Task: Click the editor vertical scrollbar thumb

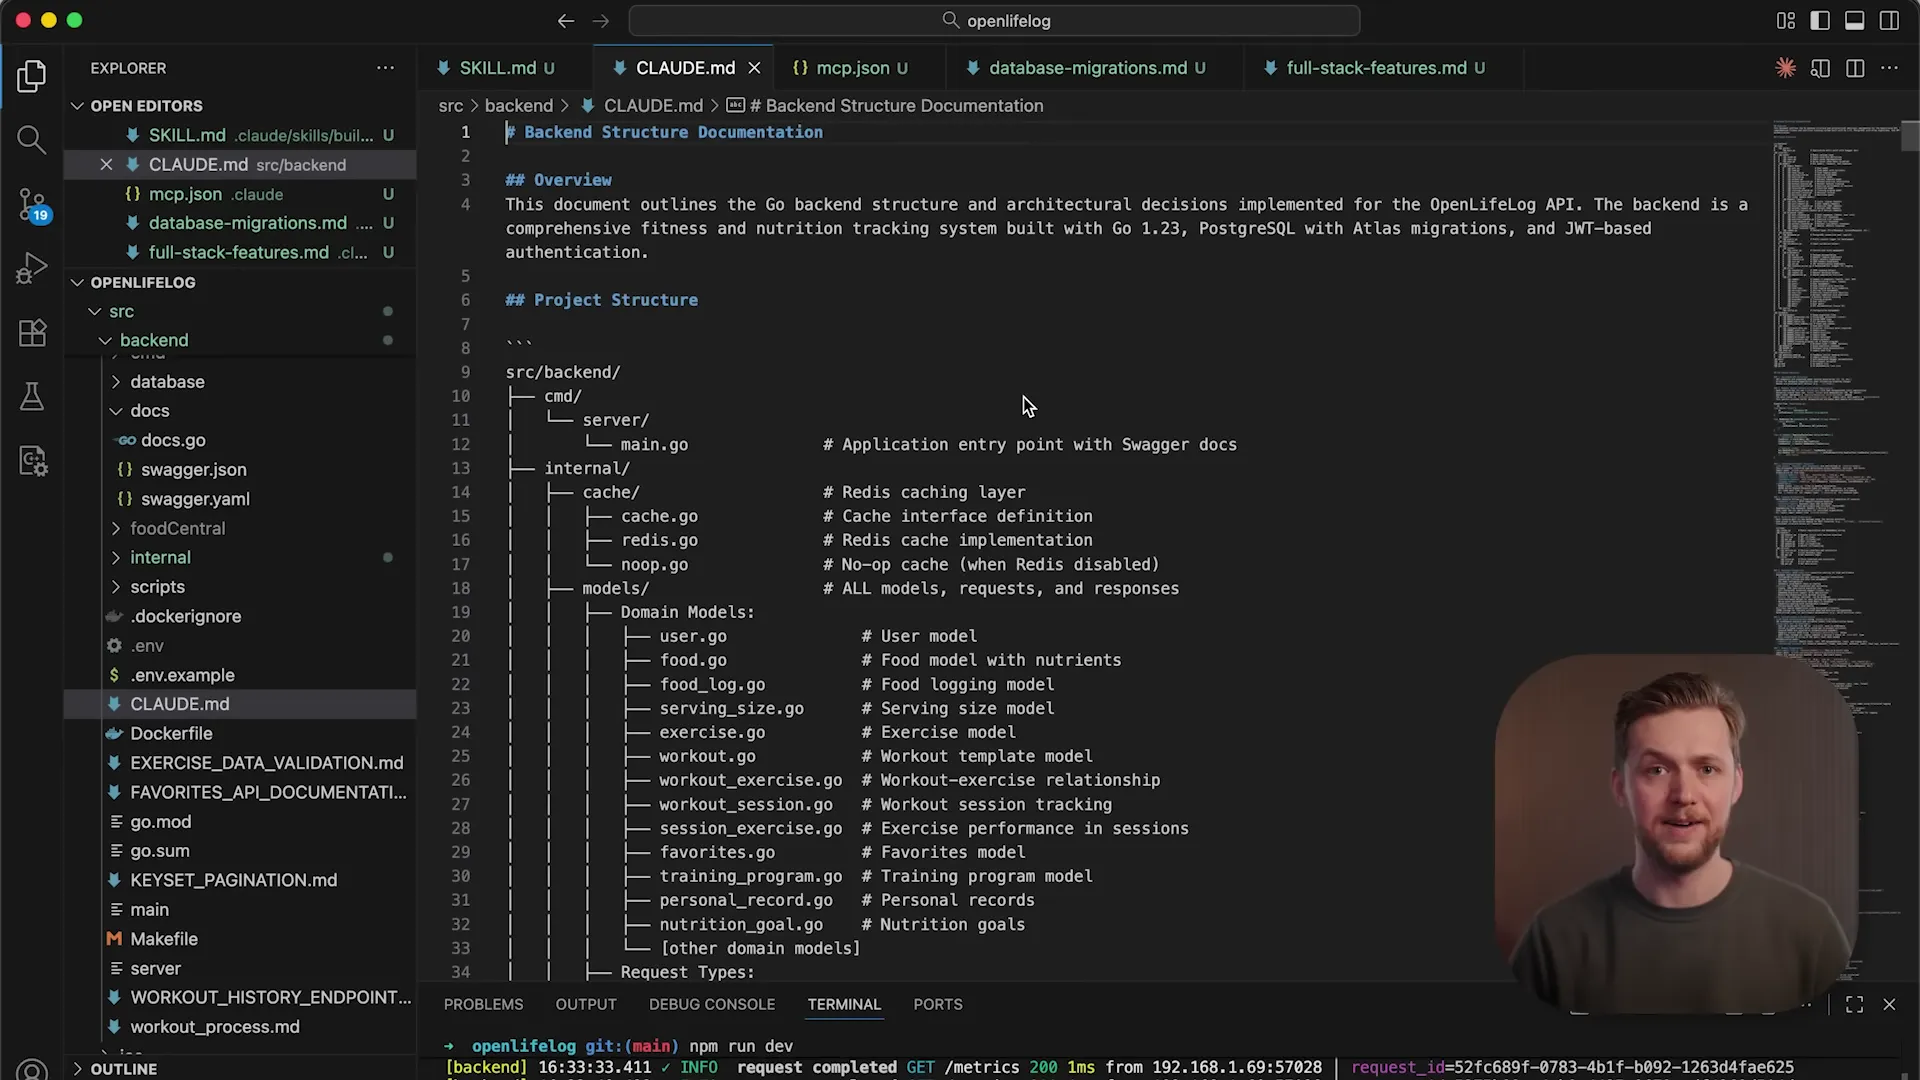Action: [1910, 135]
